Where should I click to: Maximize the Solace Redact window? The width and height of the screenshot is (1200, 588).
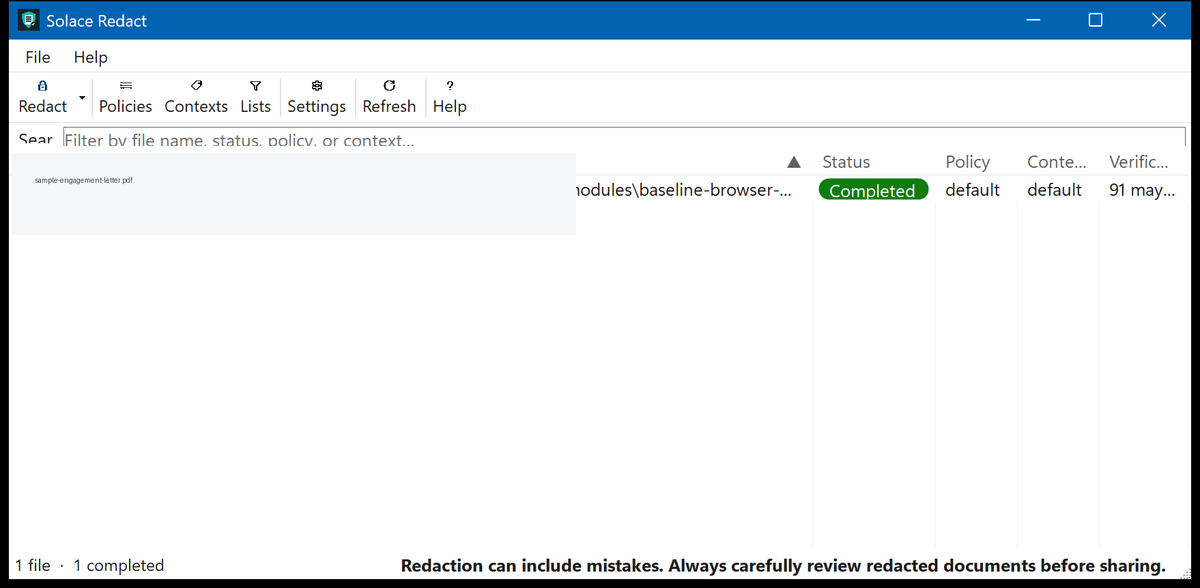click(1095, 20)
